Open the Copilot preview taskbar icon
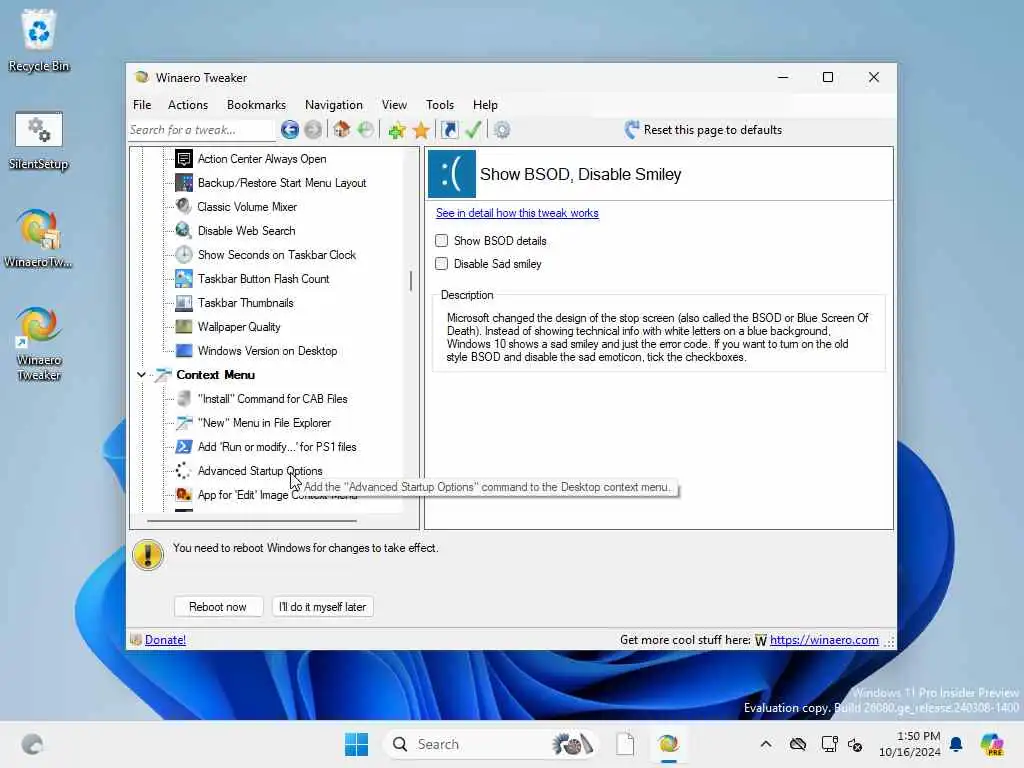1024x768 pixels. 992,744
